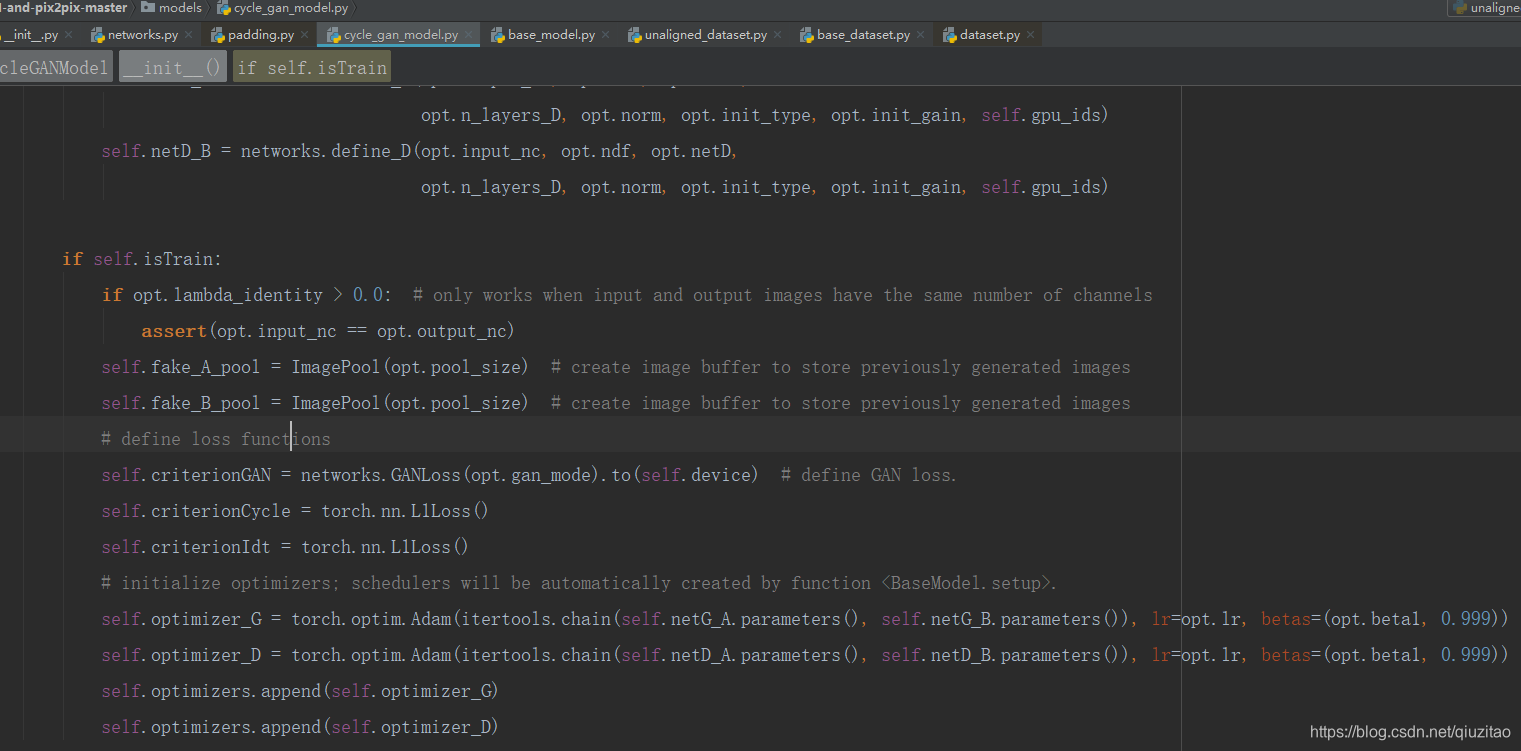Image resolution: width=1521 pixels, height=751 pixels.
Task: Click the '# define GAN loss.' comment
Action: click(x=869, y=475)
